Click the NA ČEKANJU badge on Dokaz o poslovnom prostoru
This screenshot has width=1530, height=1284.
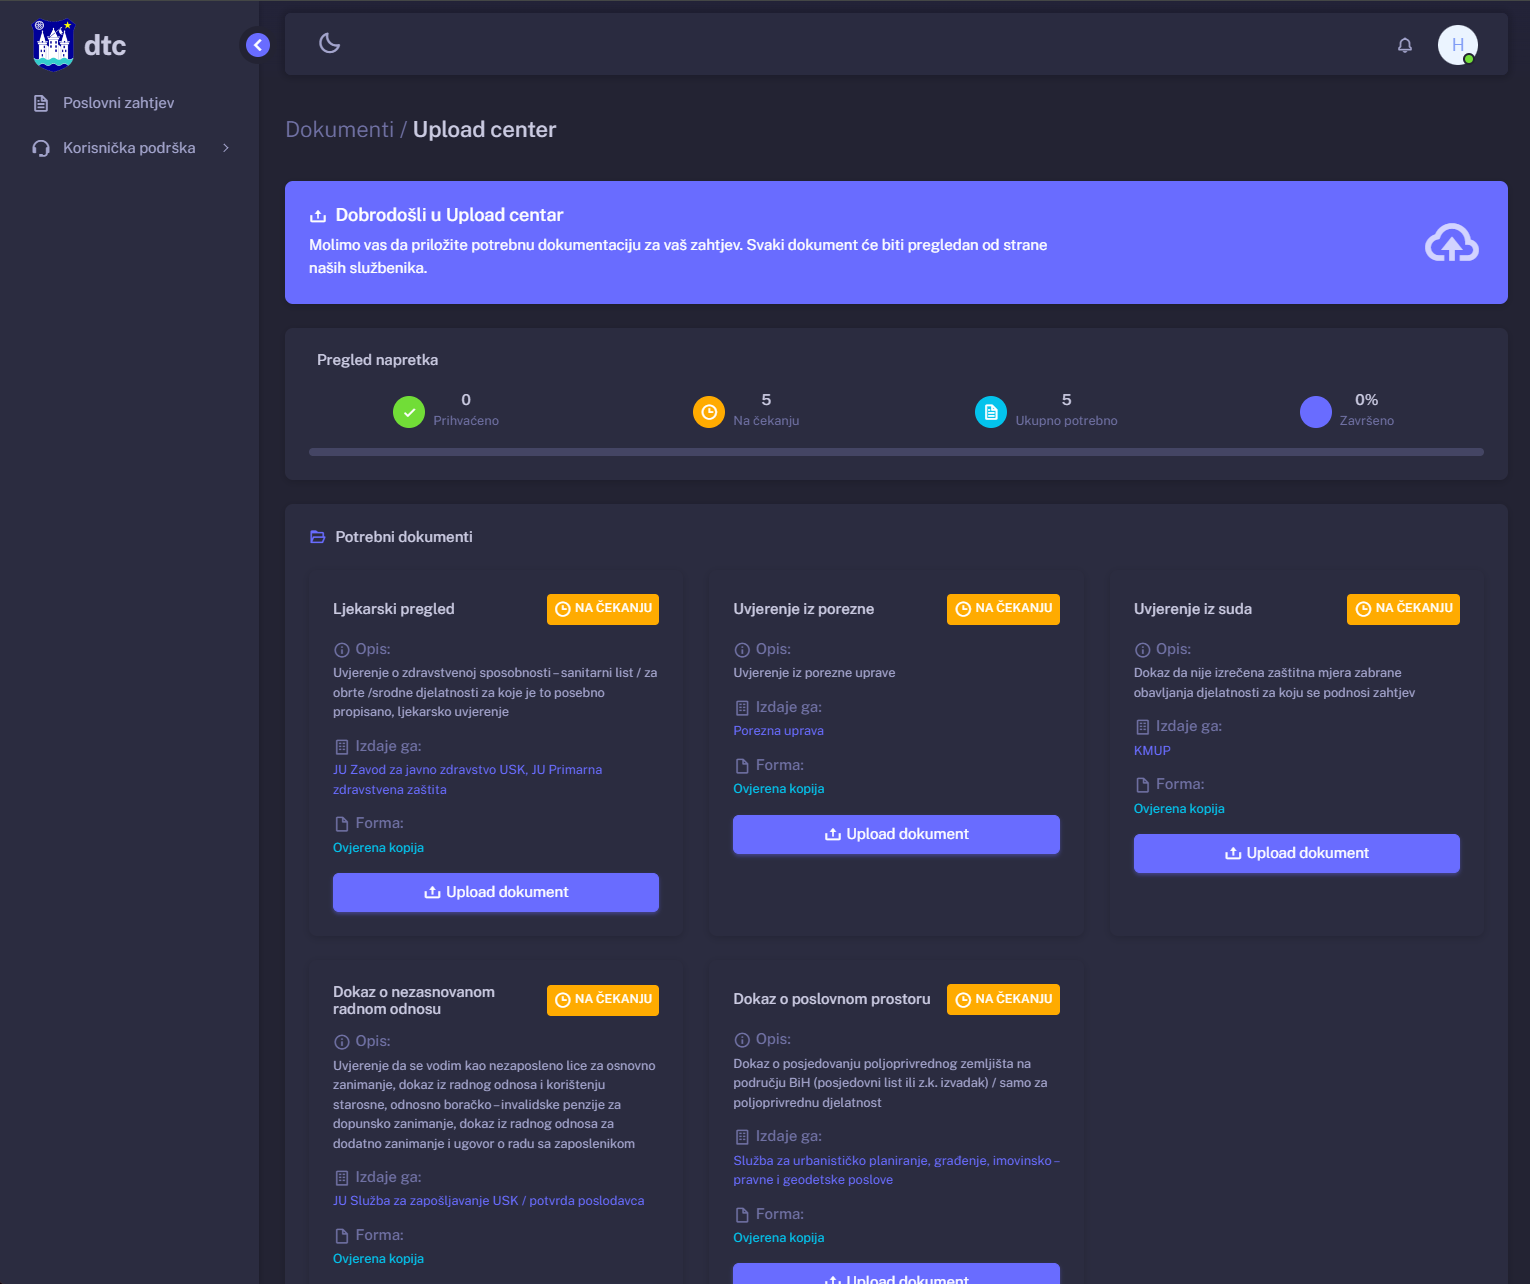1003,999
